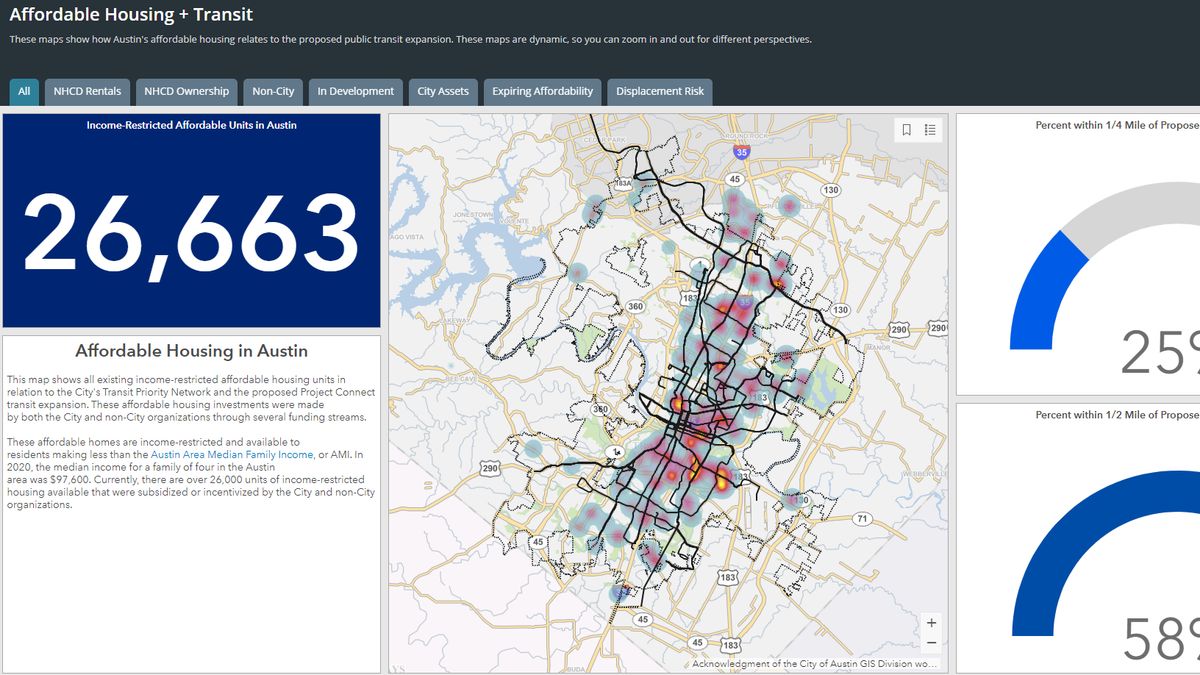Click the MANOR label on the map
The image size is (1200, 675).
[877, 347]
